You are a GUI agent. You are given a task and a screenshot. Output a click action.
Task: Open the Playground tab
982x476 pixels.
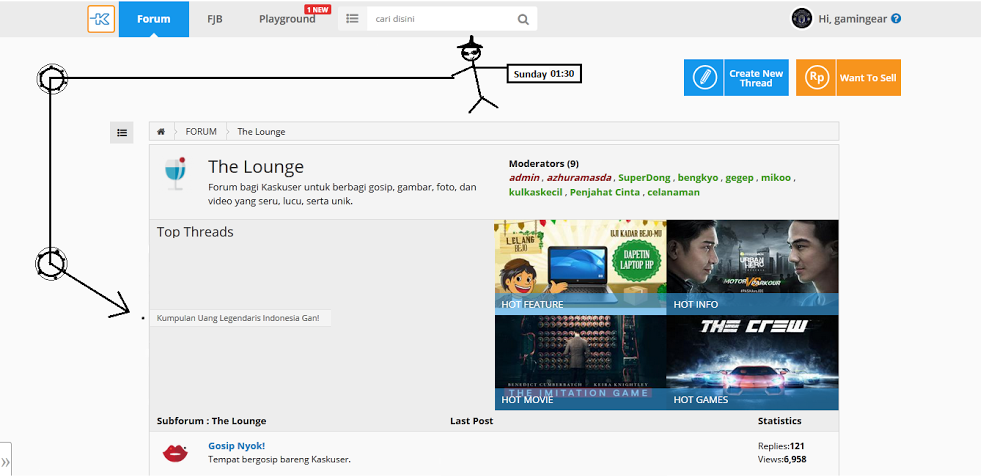point(287,19)
